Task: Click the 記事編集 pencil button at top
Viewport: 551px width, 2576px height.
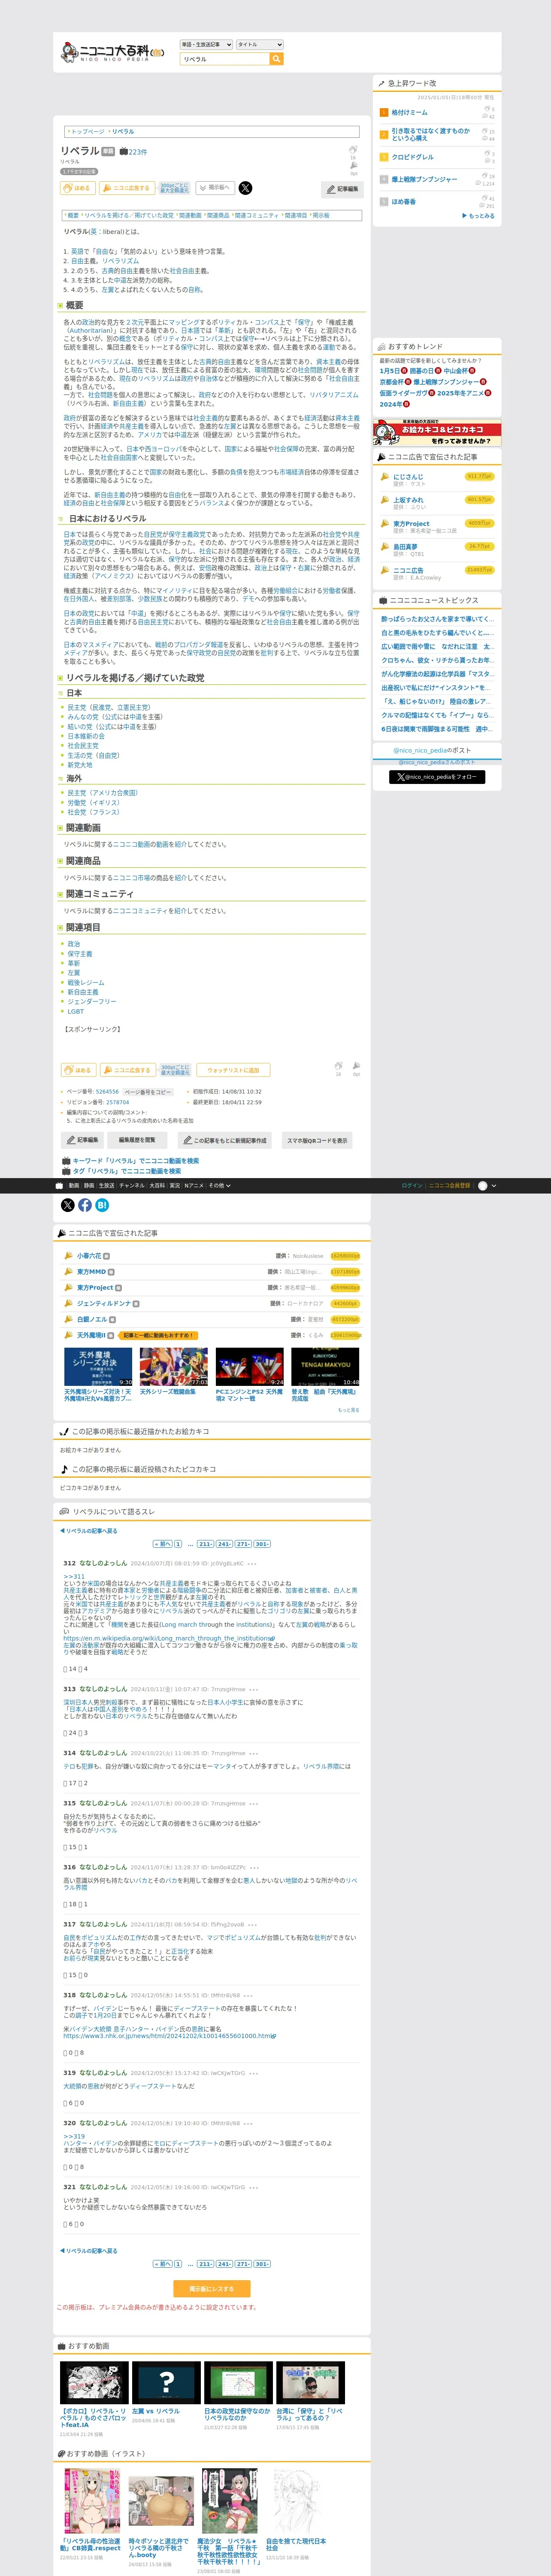Action: (342, 189)
